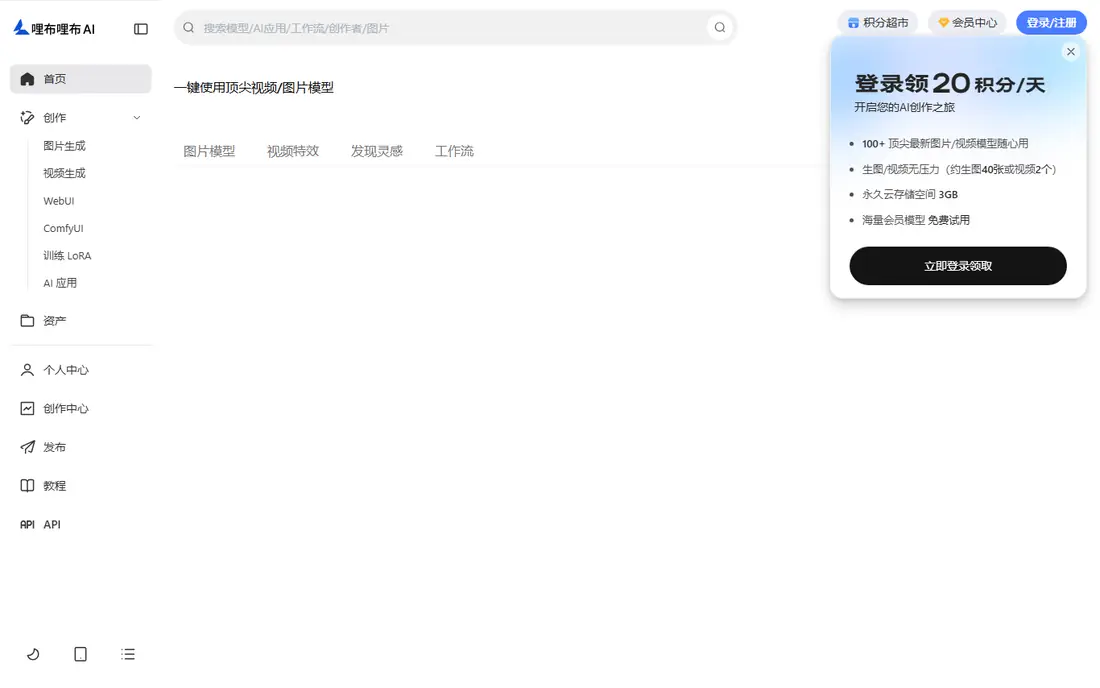Click the 创作 palette icon

point(27,117)
